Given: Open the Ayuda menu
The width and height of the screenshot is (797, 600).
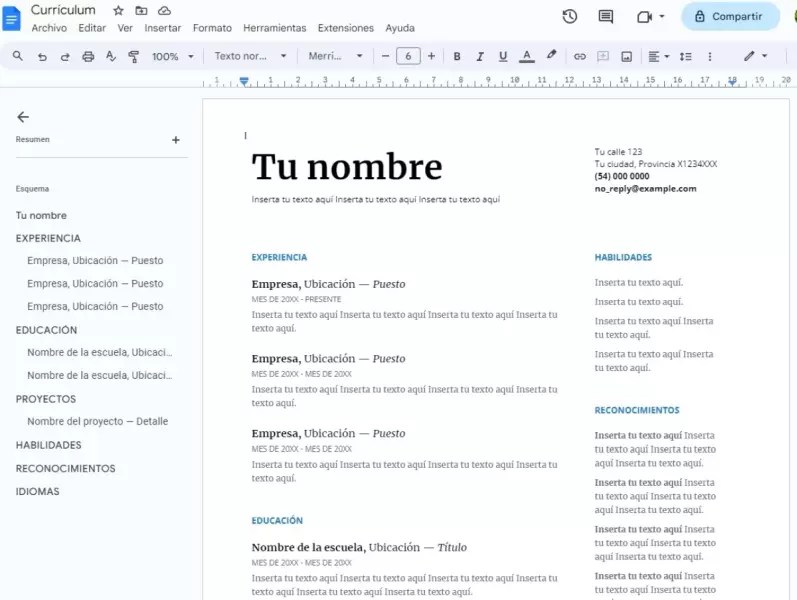Looking at the screenshot, I should (x=400, y=28).
